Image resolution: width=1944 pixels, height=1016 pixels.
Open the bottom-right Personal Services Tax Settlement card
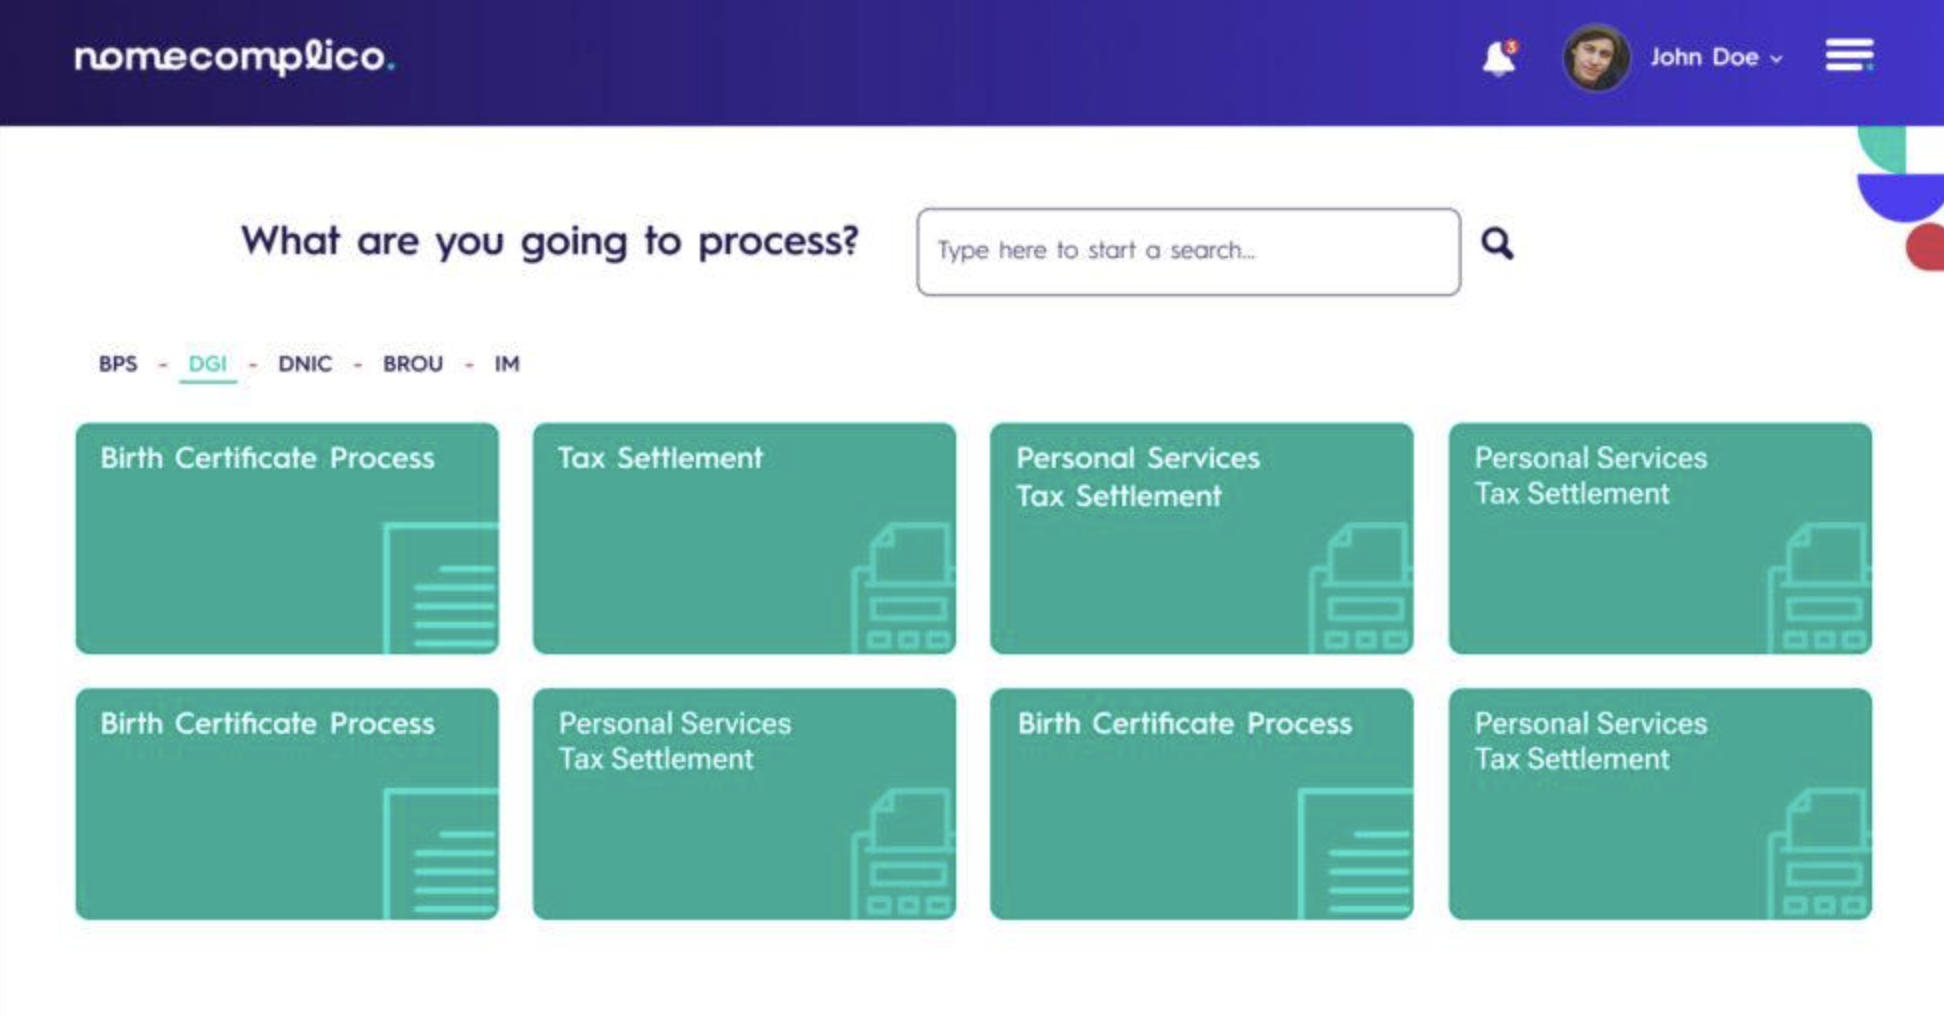1659,803
